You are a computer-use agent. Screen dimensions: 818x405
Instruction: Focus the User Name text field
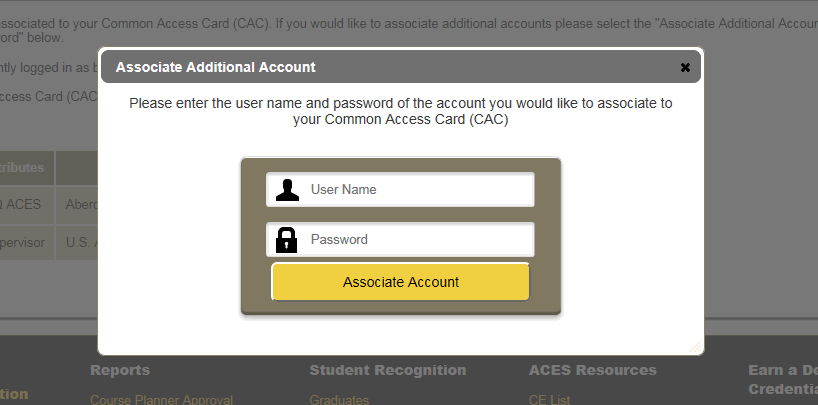(x=400, y=189)
